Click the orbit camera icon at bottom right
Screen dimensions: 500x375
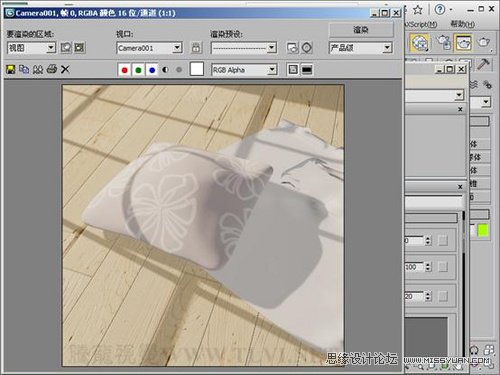pos(474,350)
